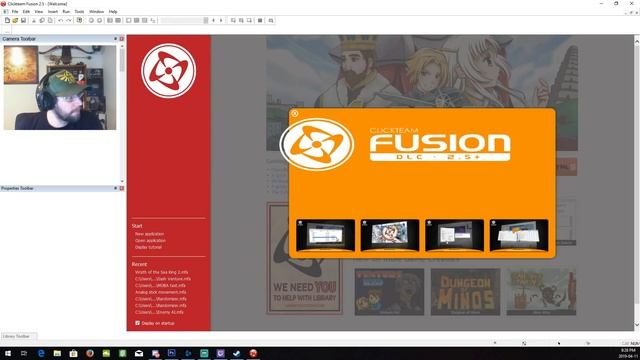Open the Insert menu
The height and width of the screenshot is (360, 640).
pos(53,11)
